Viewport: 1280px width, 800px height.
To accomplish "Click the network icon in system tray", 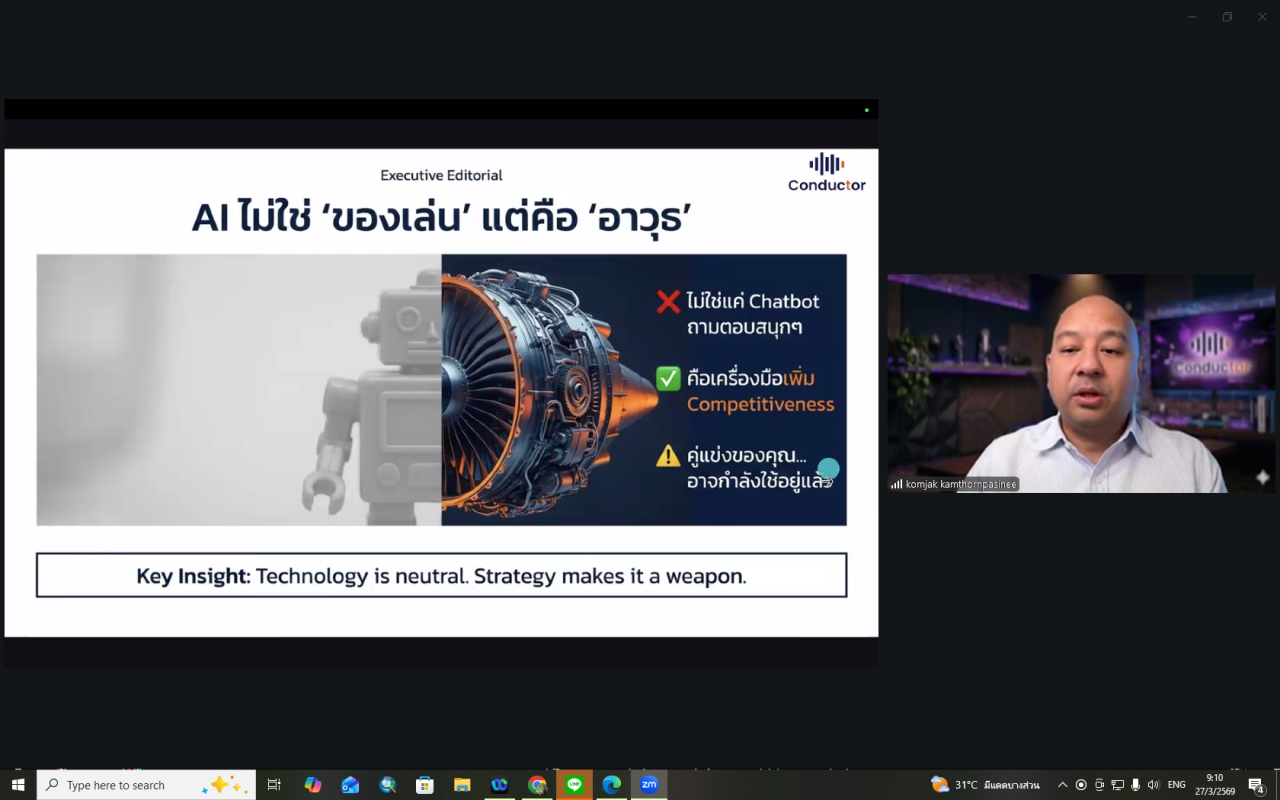I will [1117, 785].
